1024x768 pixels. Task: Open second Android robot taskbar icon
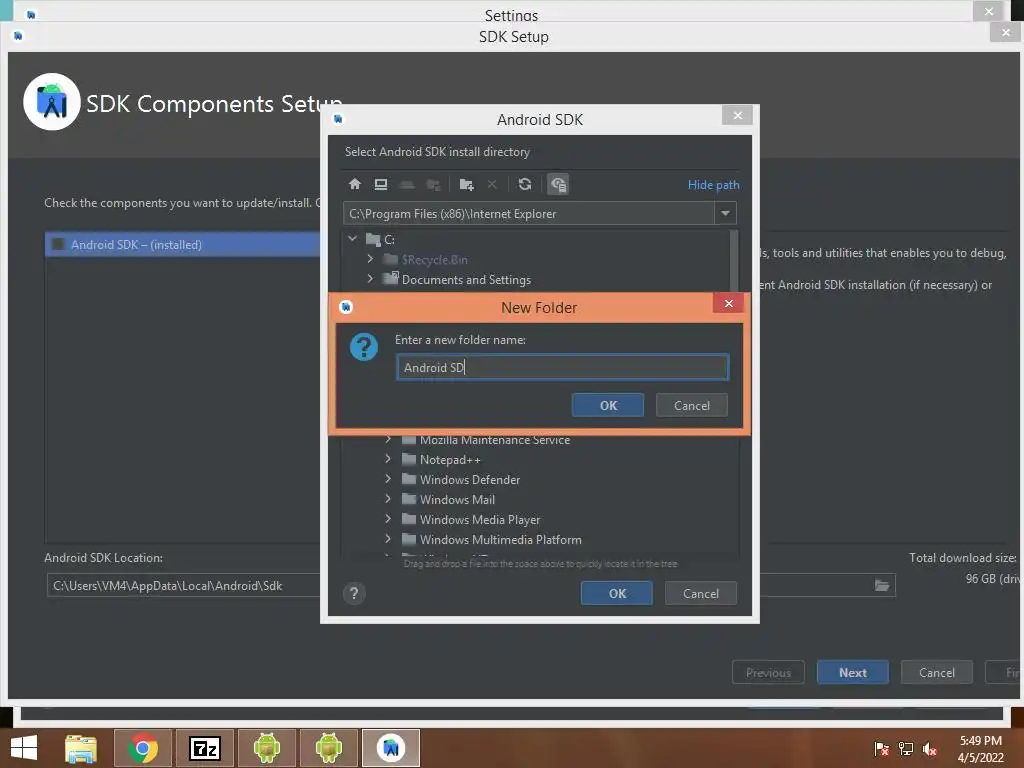click(328, 748)
